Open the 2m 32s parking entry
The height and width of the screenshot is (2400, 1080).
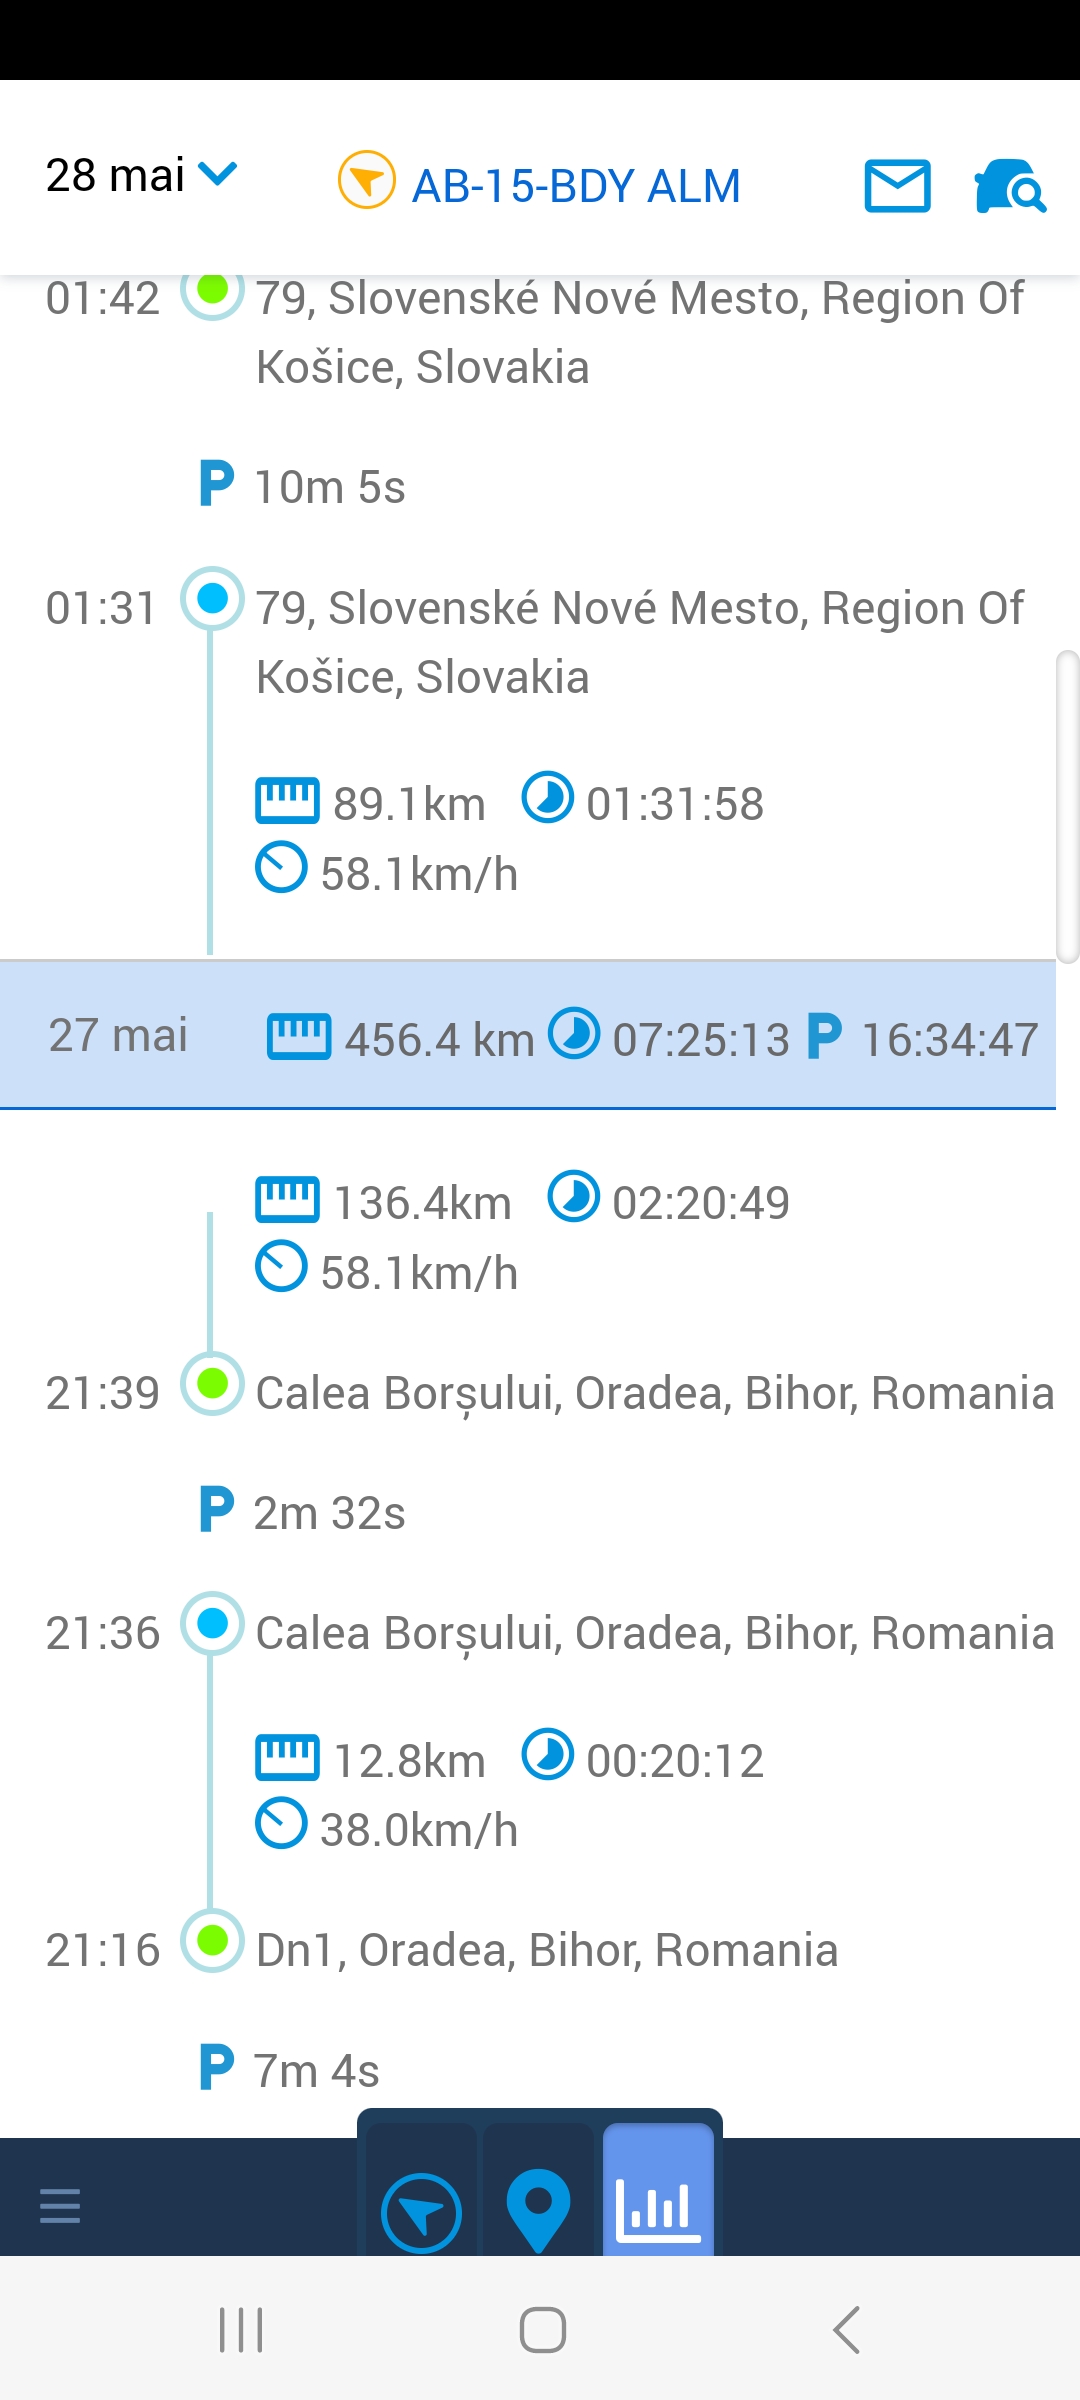pos(303,1513)
